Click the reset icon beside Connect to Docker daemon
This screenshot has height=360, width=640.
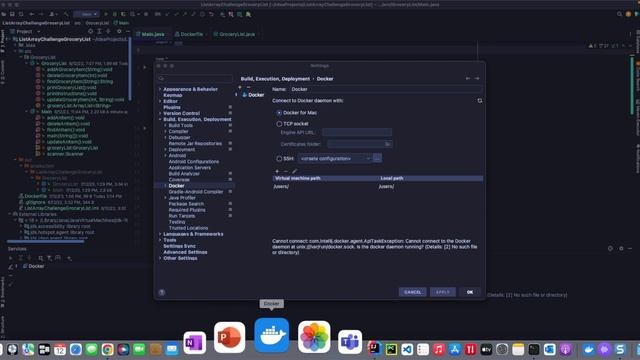[480, 100]
